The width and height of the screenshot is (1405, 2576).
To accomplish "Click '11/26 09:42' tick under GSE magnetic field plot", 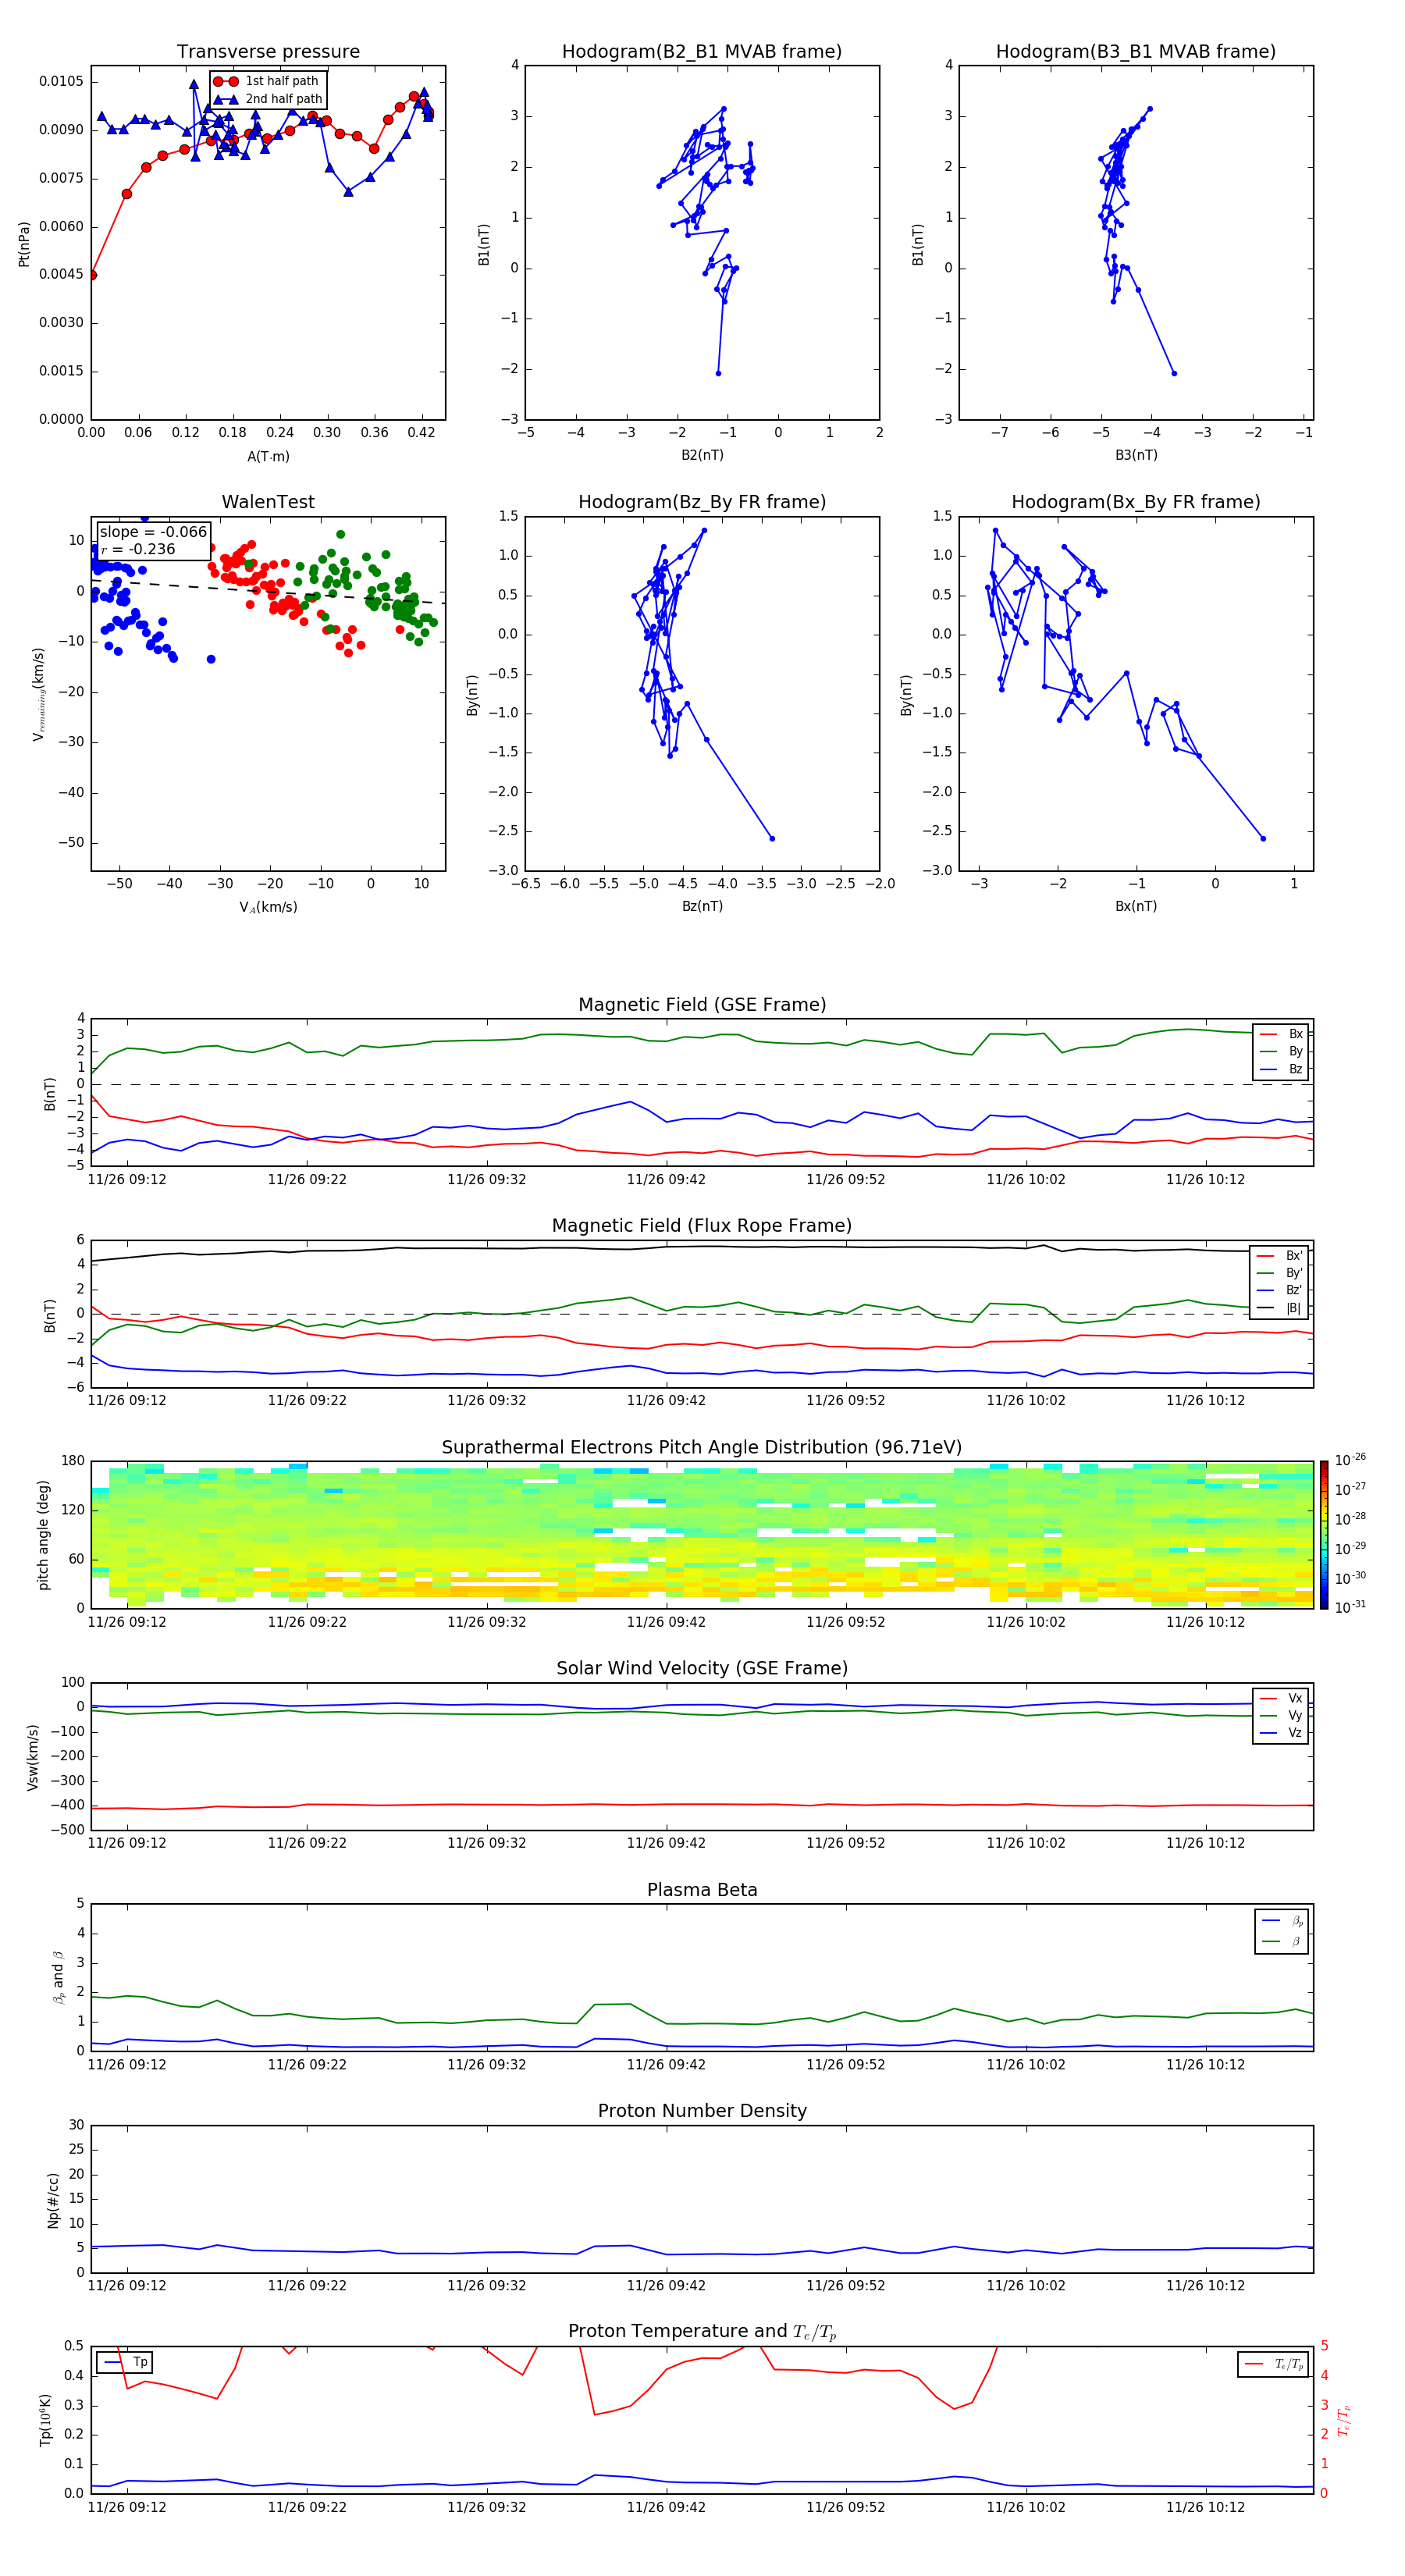I will (666, 1180).
